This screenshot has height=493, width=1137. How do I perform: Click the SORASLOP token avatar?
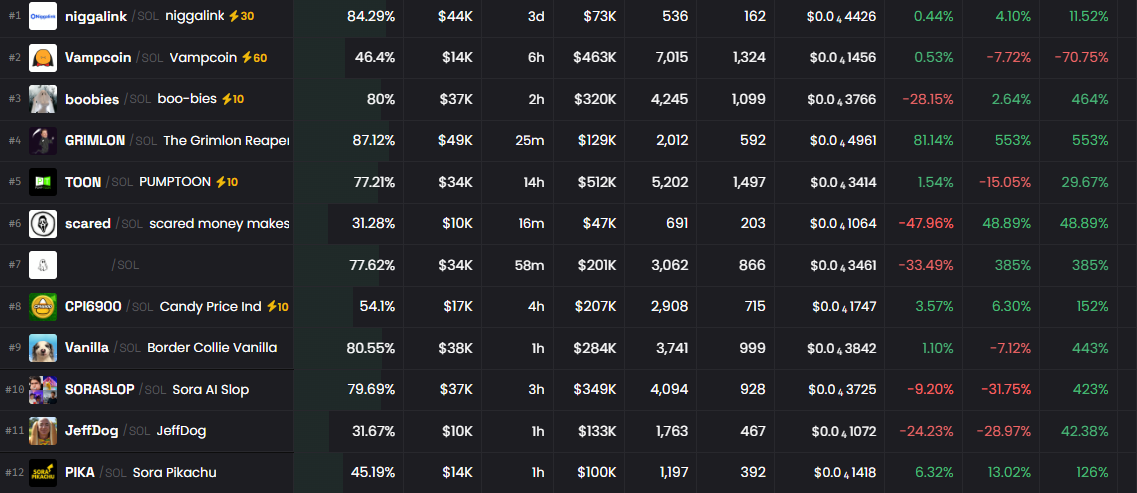point(43,389)
